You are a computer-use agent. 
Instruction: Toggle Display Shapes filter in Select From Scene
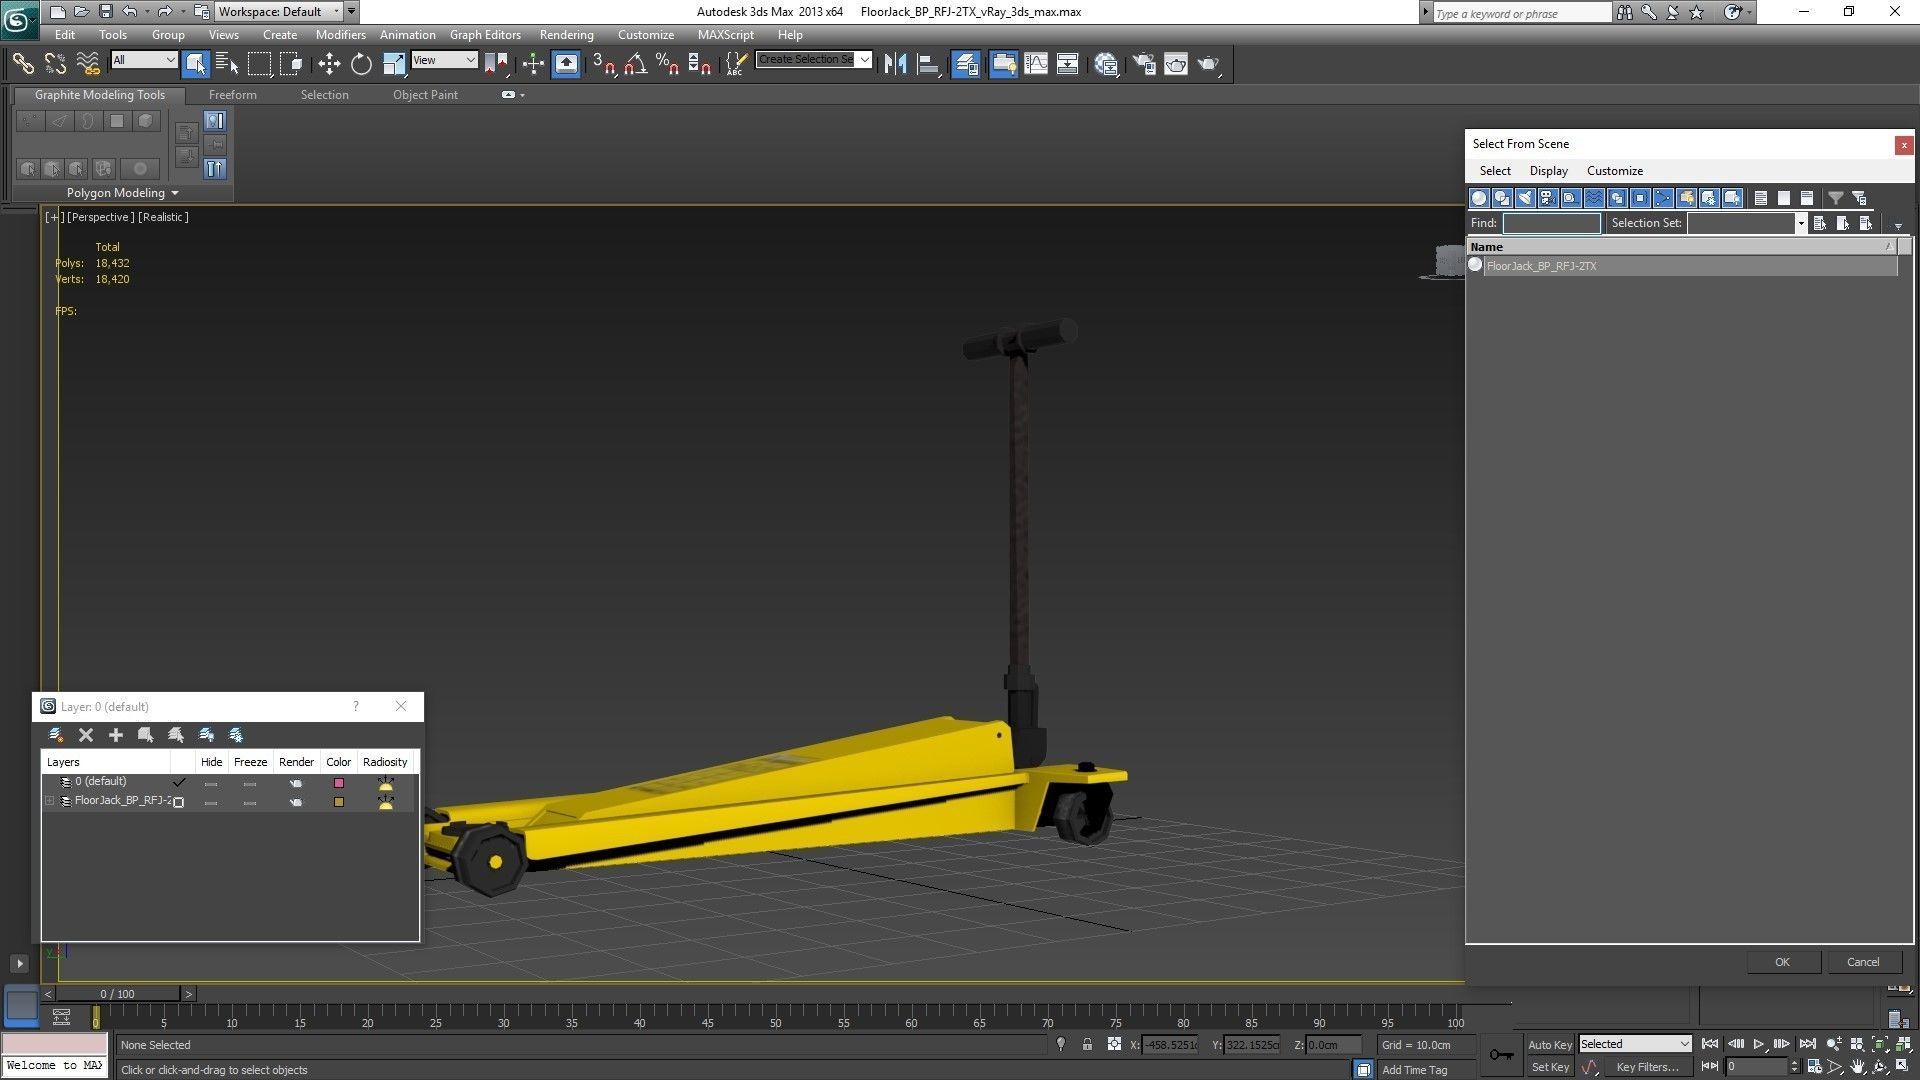1502,198
